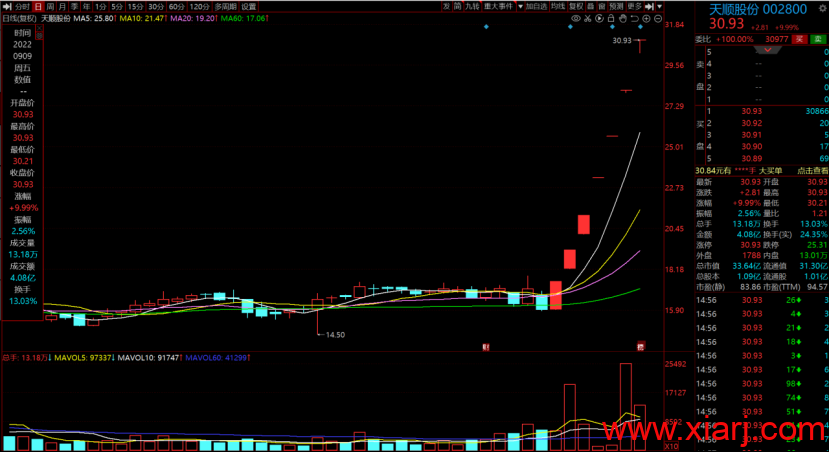829x452 pixels.
Task: Click the 榜 marker at chart bottom
Action: (640, 347)
